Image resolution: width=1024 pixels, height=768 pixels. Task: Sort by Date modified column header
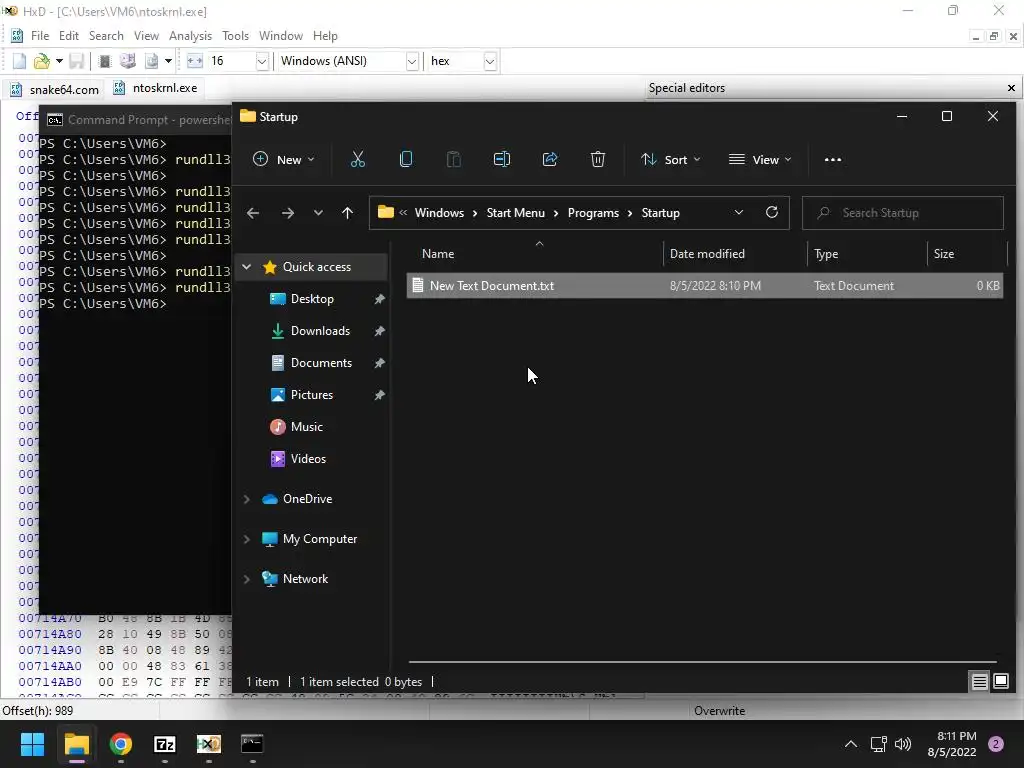[734, 254]
